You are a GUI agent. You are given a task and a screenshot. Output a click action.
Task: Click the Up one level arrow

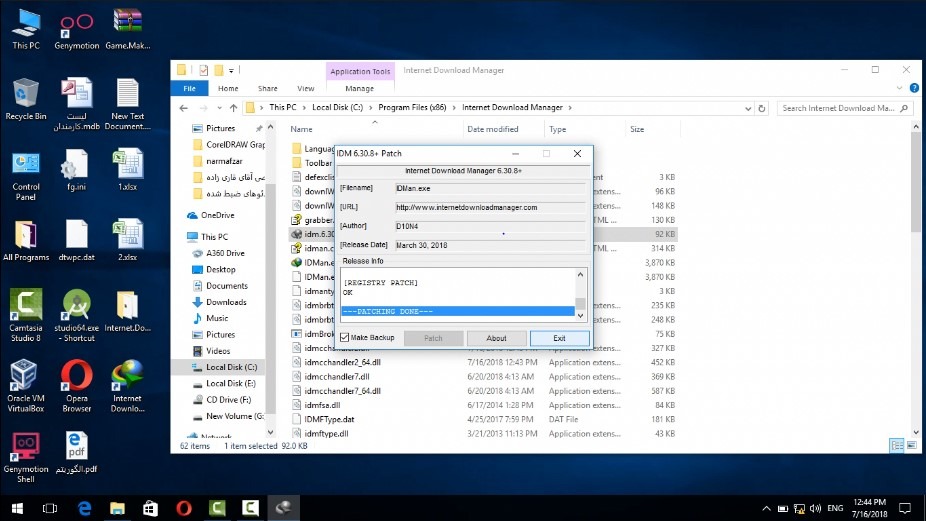[x=233, y=108]
